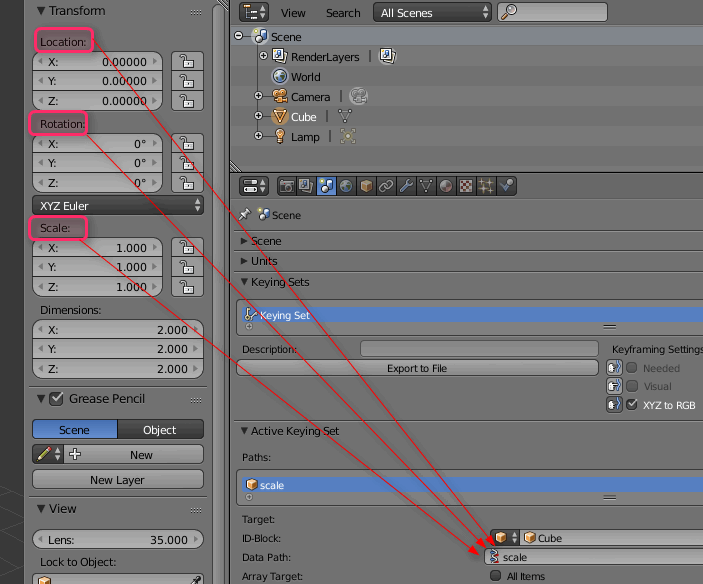Open the properties editor type selector
This screenshot has height=584, width=703.
tap(254, 186)
